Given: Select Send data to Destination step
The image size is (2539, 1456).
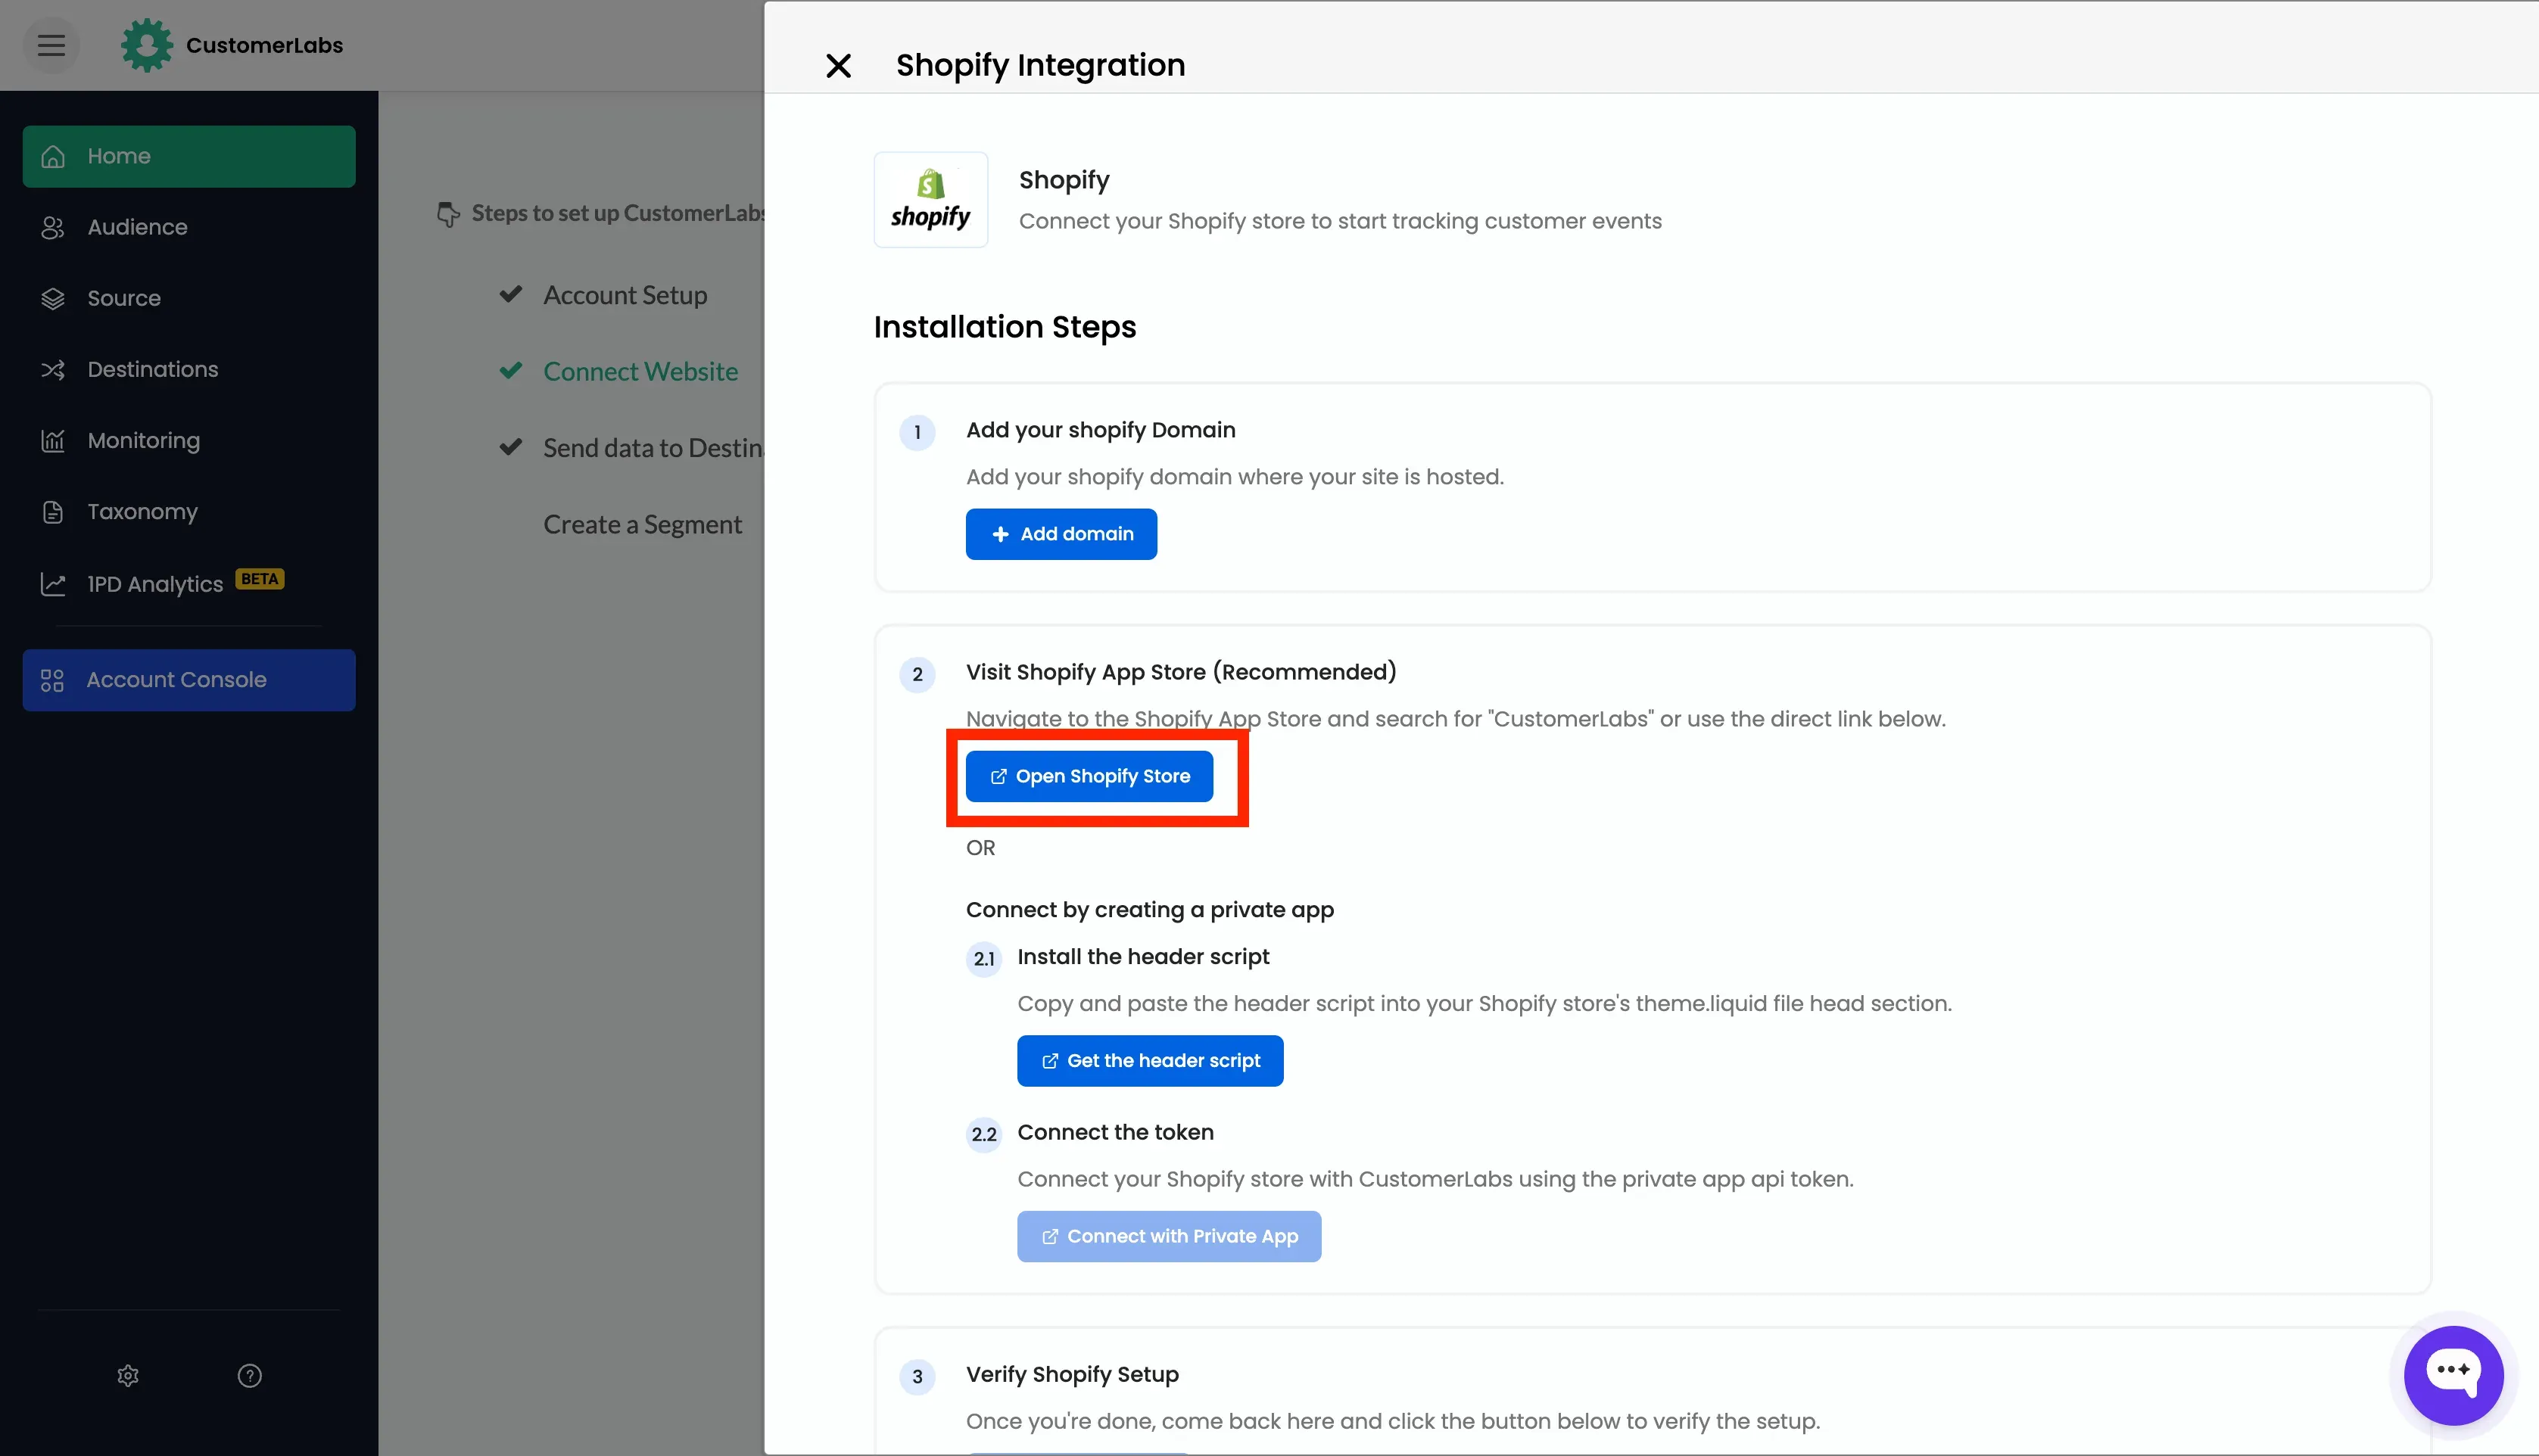Looking at the screenshot, I should click(654, 448).
